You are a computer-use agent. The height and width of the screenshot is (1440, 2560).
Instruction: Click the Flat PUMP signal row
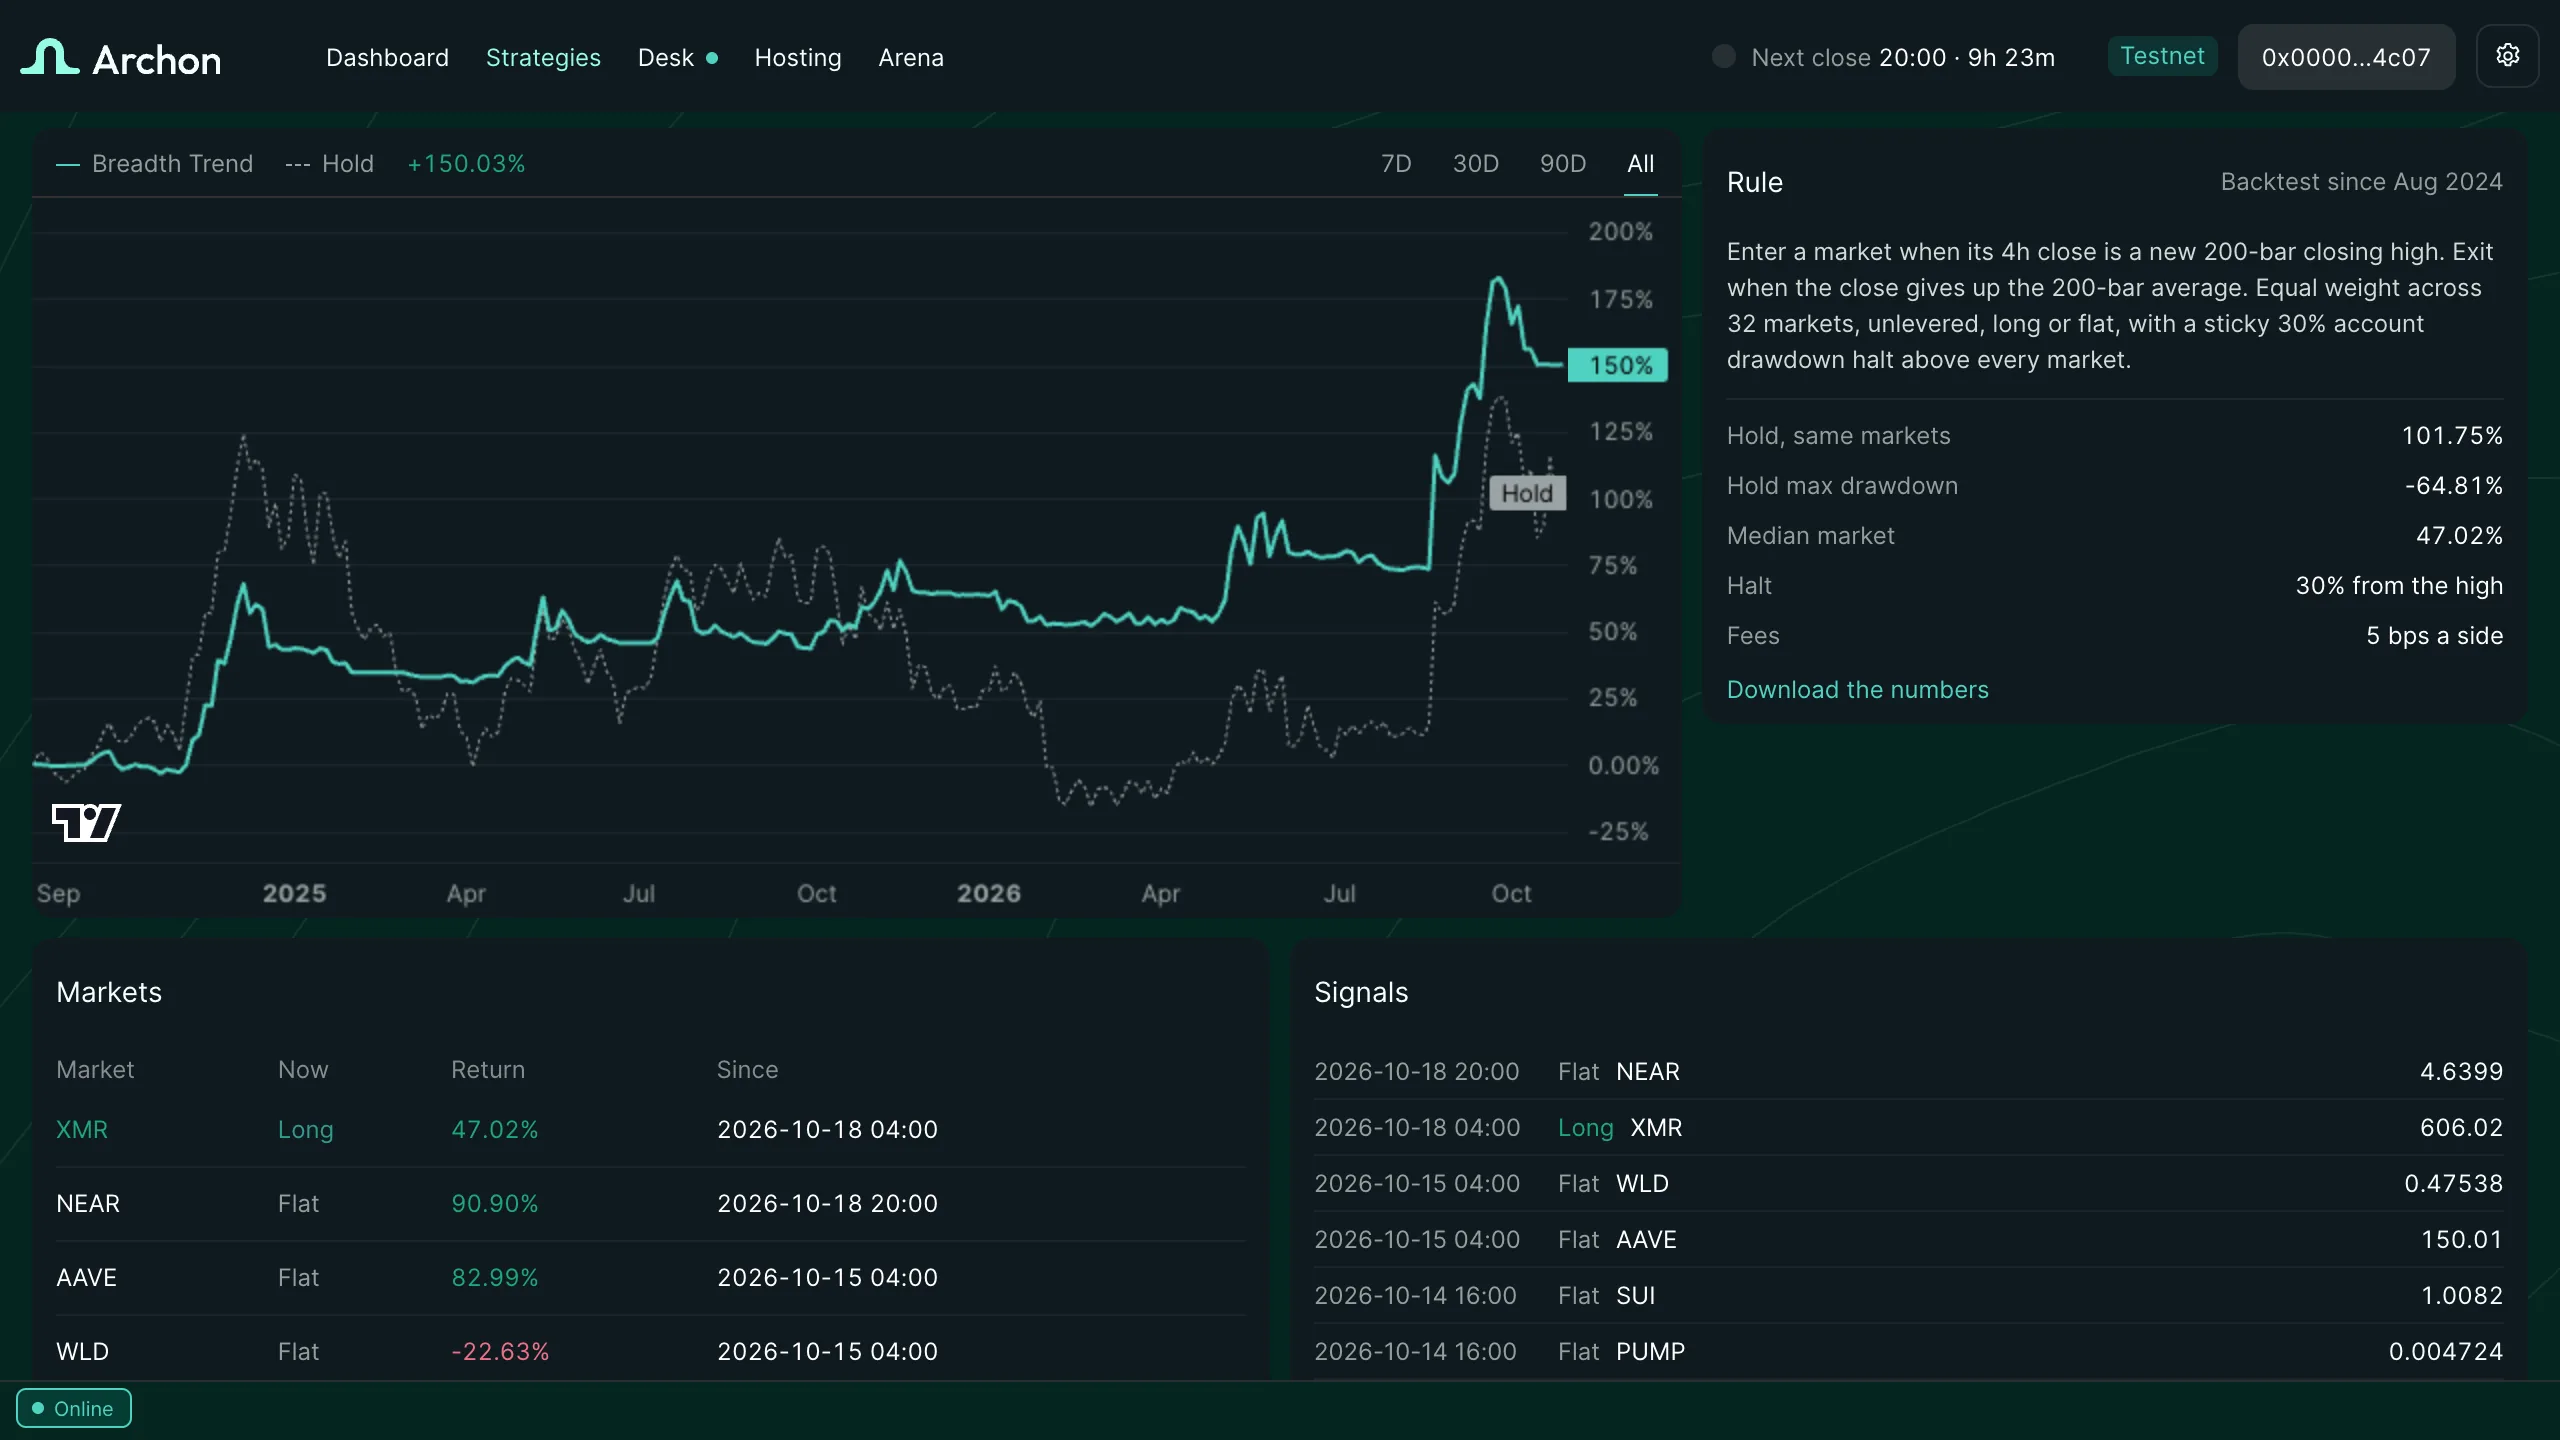pos(1908,1352)
